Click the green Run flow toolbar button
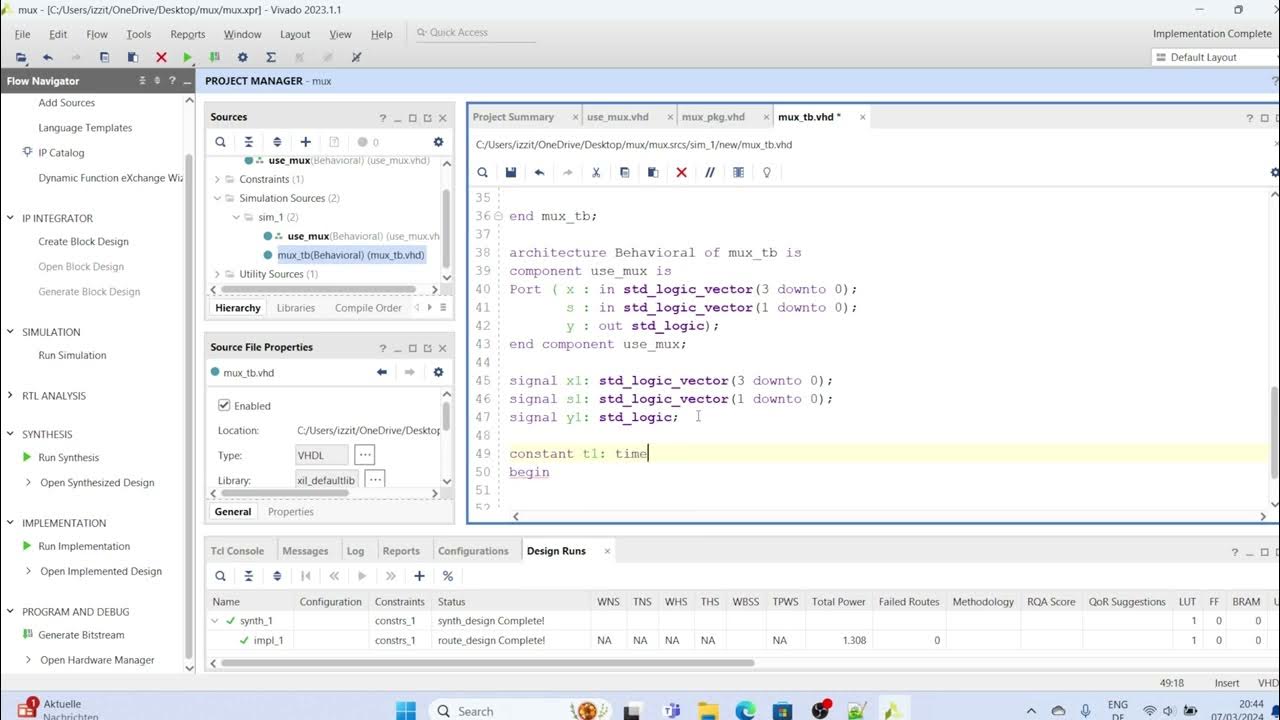Viewport: 1280px width, 720px height. tap(187, 58)
